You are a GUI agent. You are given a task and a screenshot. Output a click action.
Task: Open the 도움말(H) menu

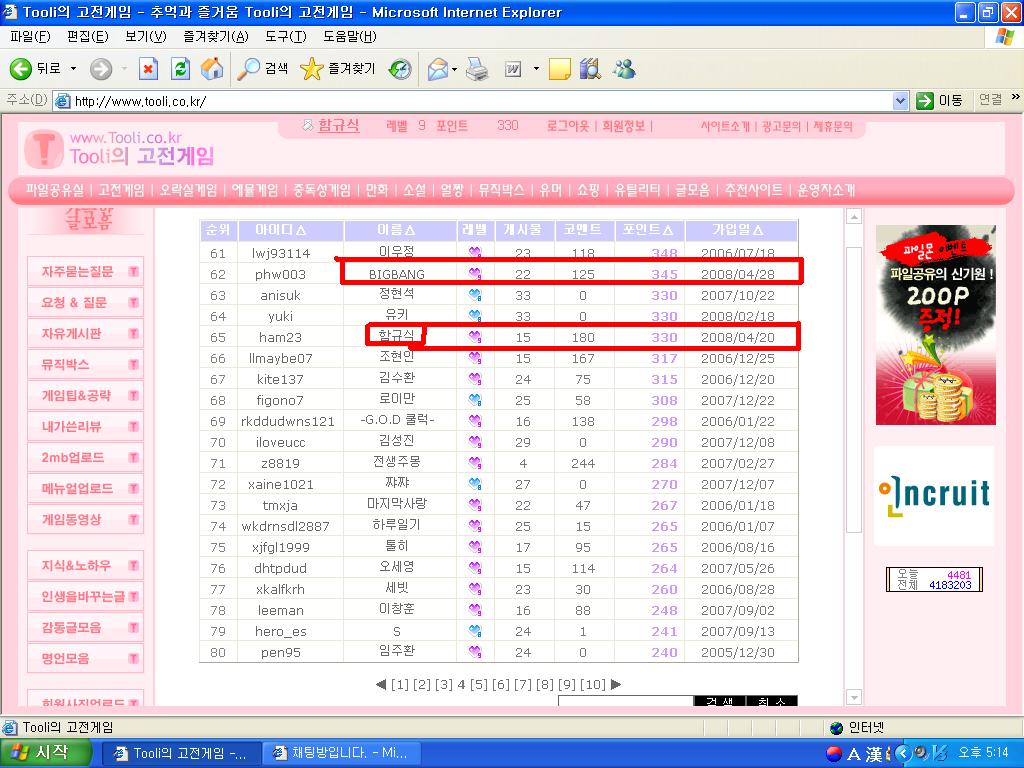[x=349, y=37]
